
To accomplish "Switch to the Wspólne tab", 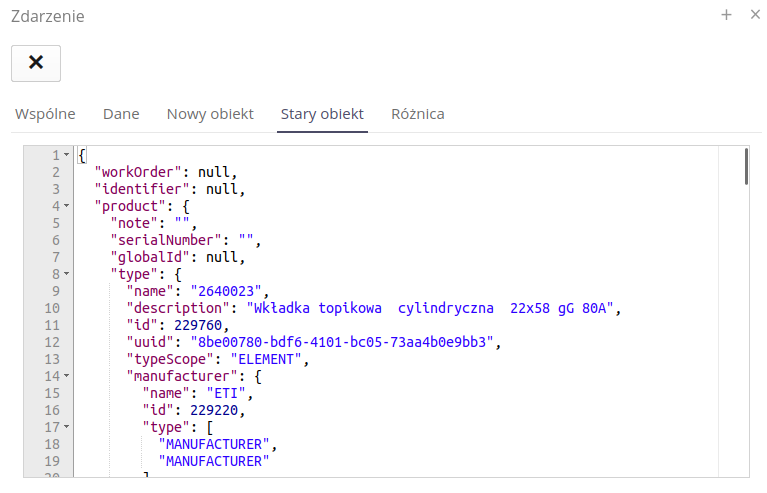I will coord(45,114).
